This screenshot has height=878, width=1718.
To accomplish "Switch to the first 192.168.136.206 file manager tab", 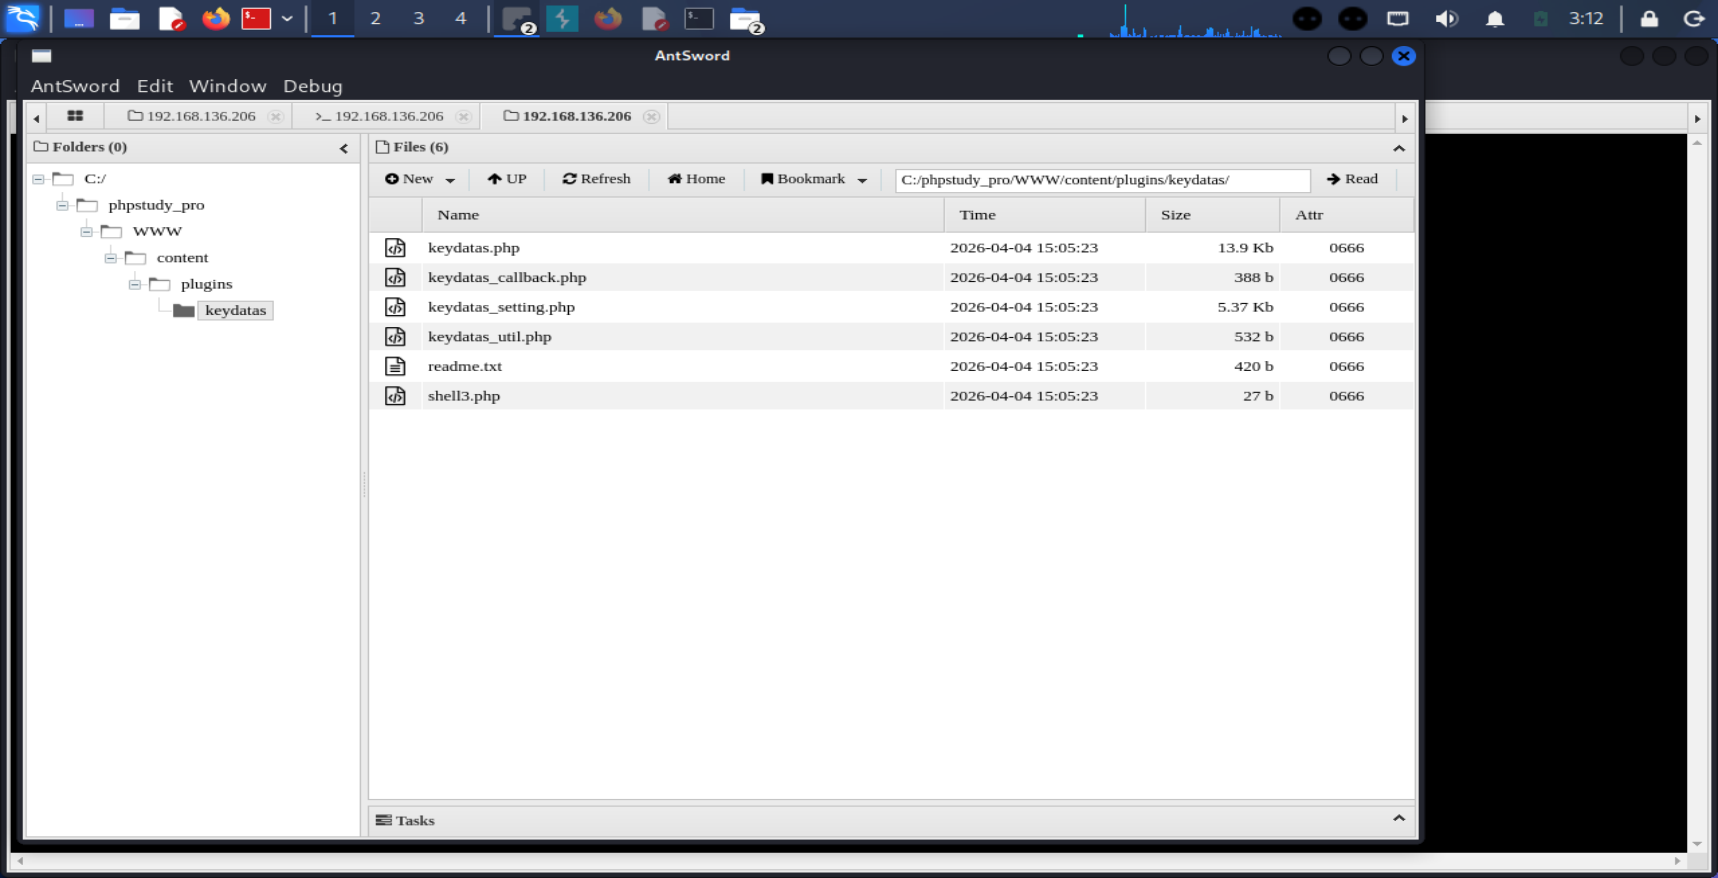I will 192,116.
